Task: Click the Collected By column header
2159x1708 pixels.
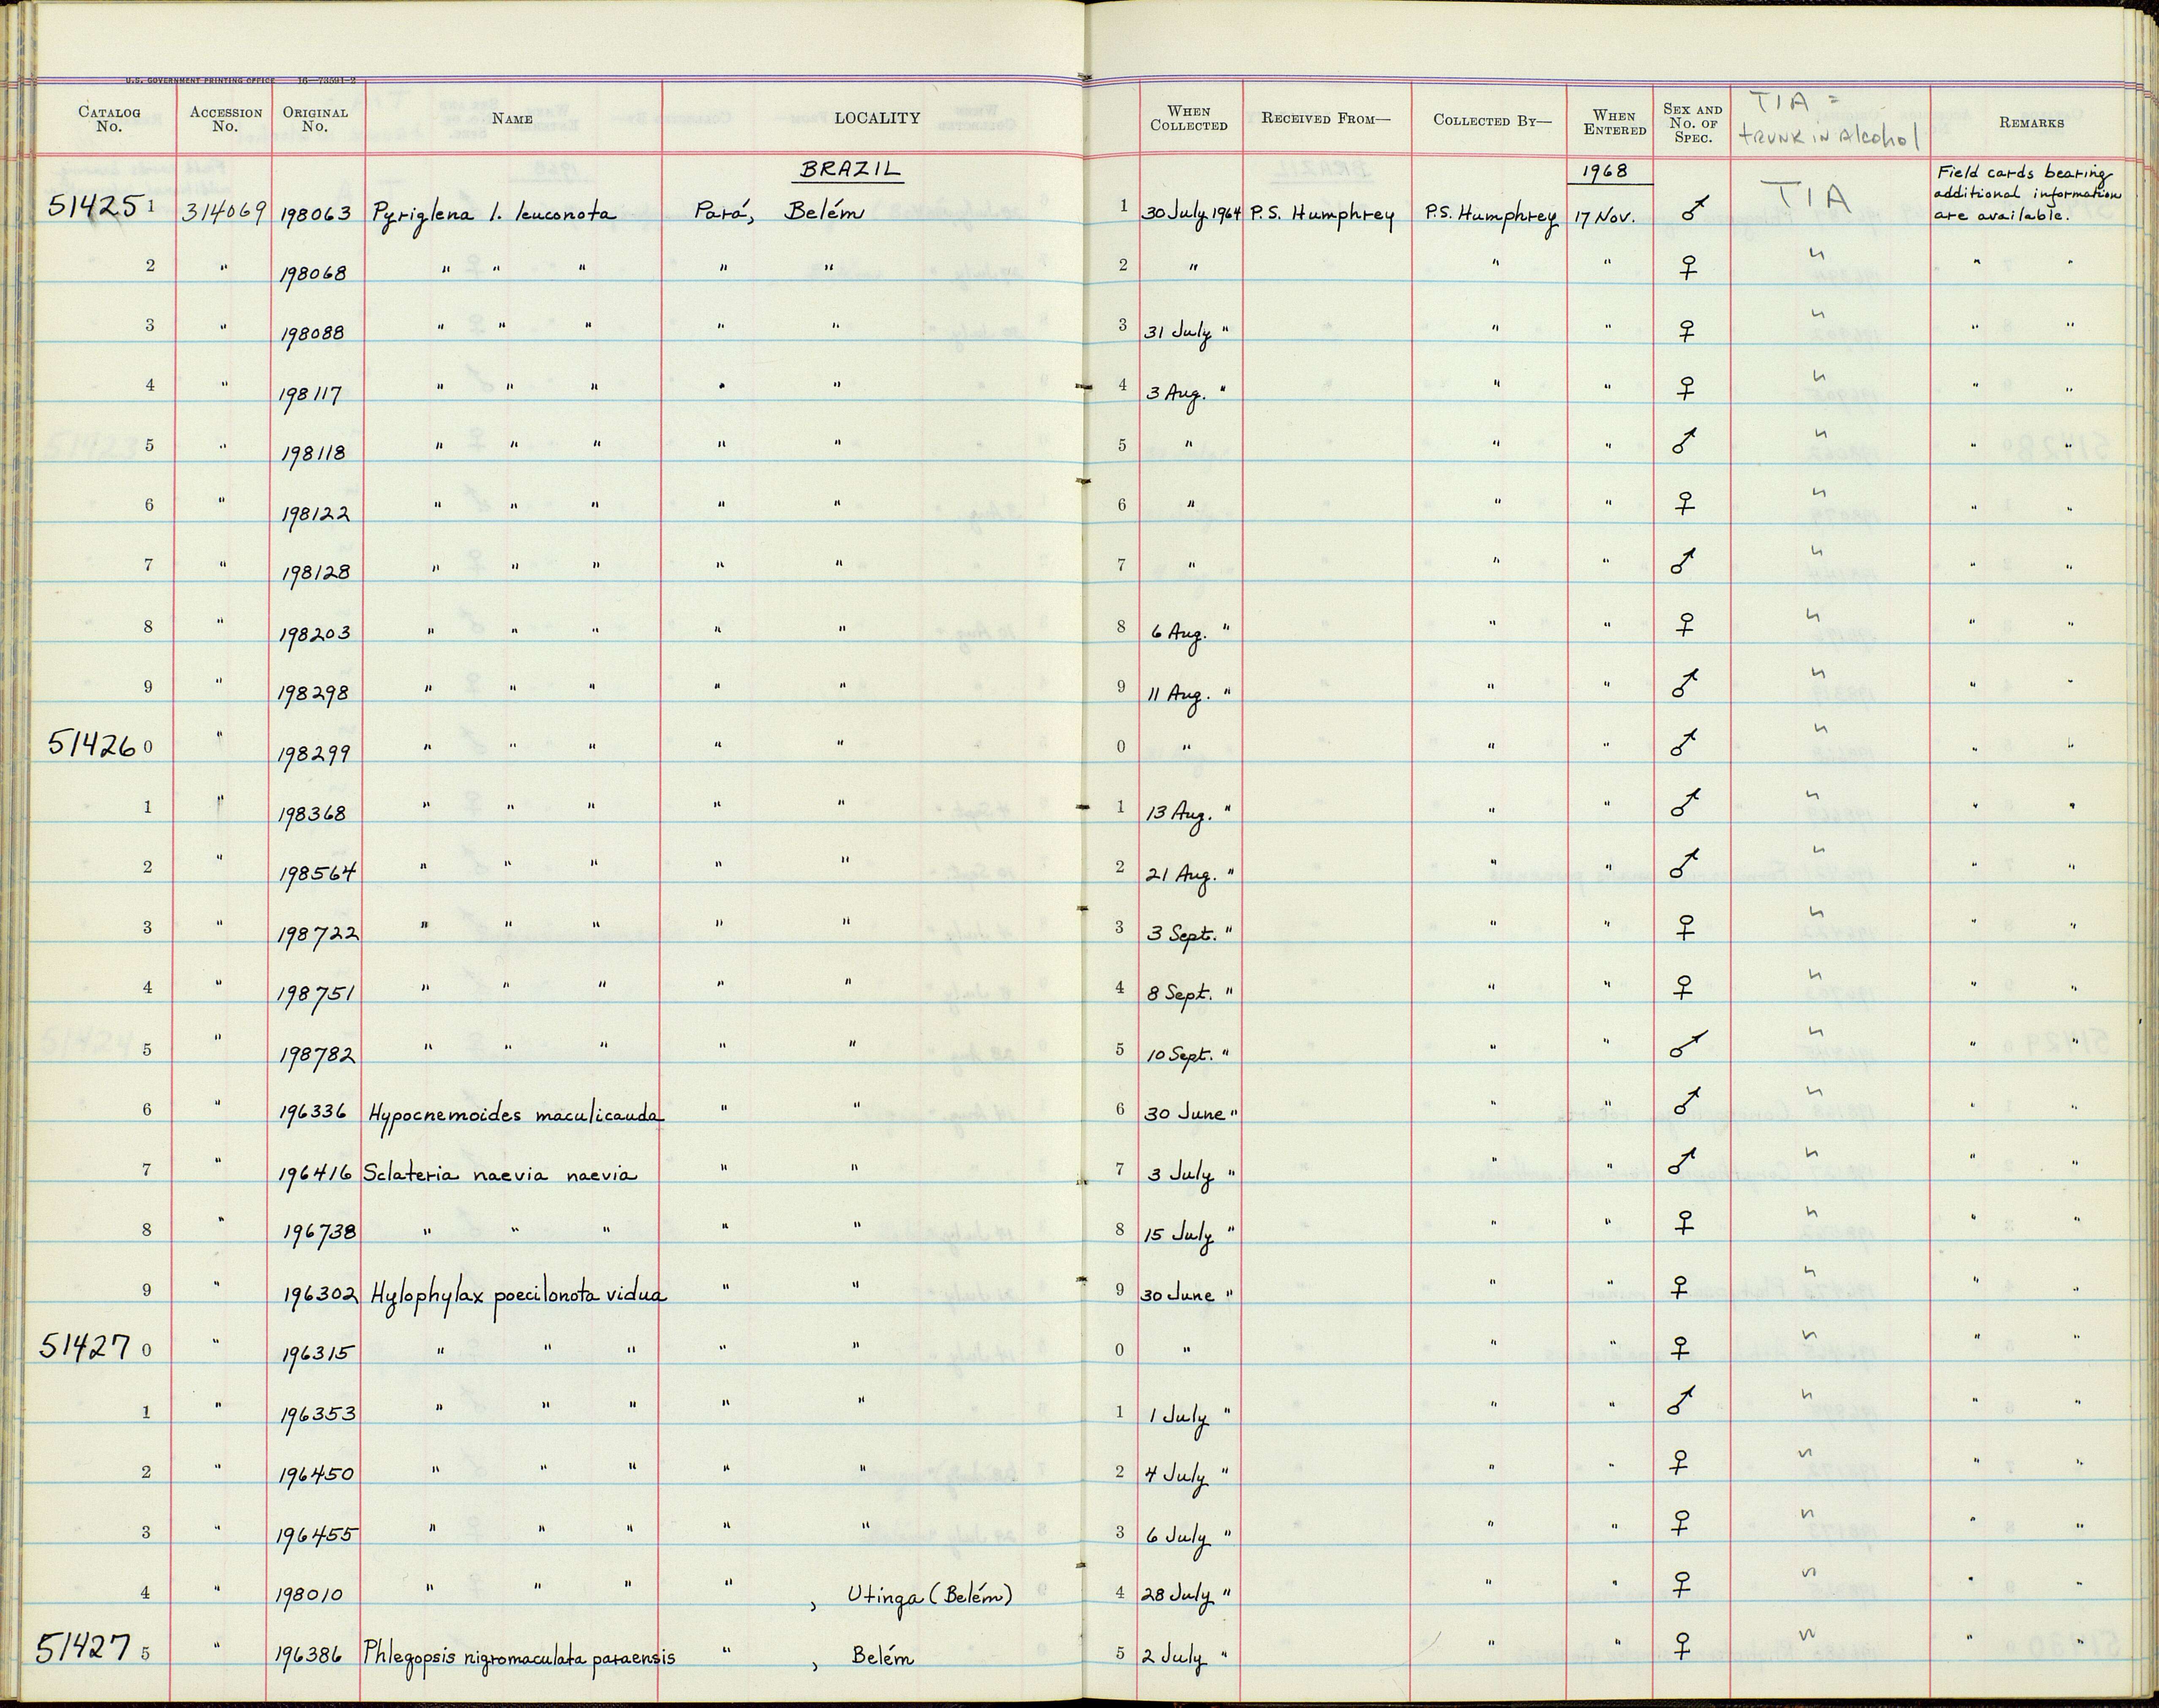Action: pos(1491,119)
